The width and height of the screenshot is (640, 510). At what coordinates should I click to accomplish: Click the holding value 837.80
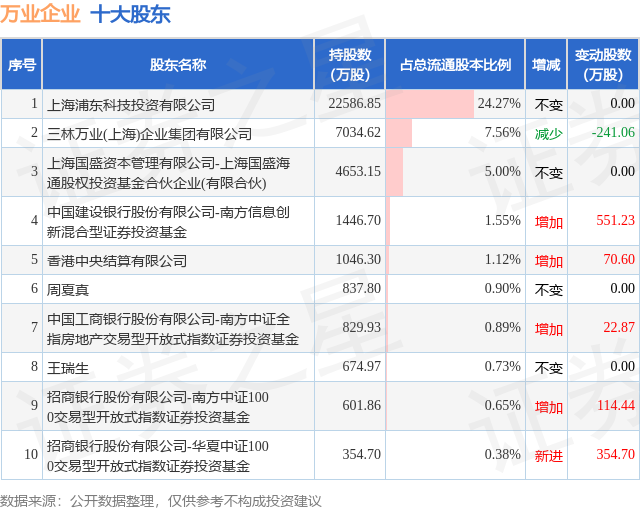[361, 288]
